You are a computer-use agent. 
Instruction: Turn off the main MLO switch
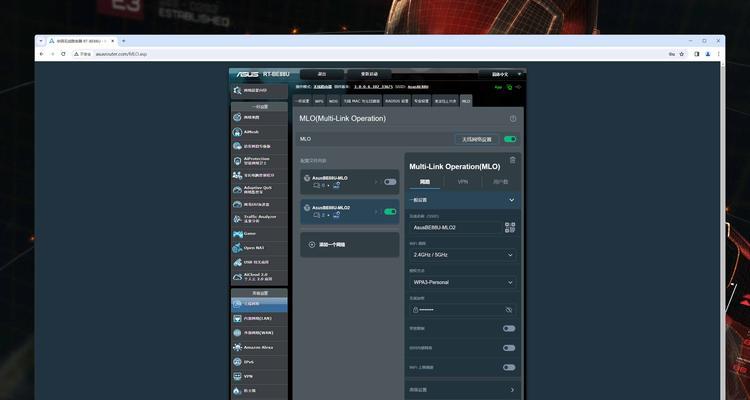[x=510, y=139]
